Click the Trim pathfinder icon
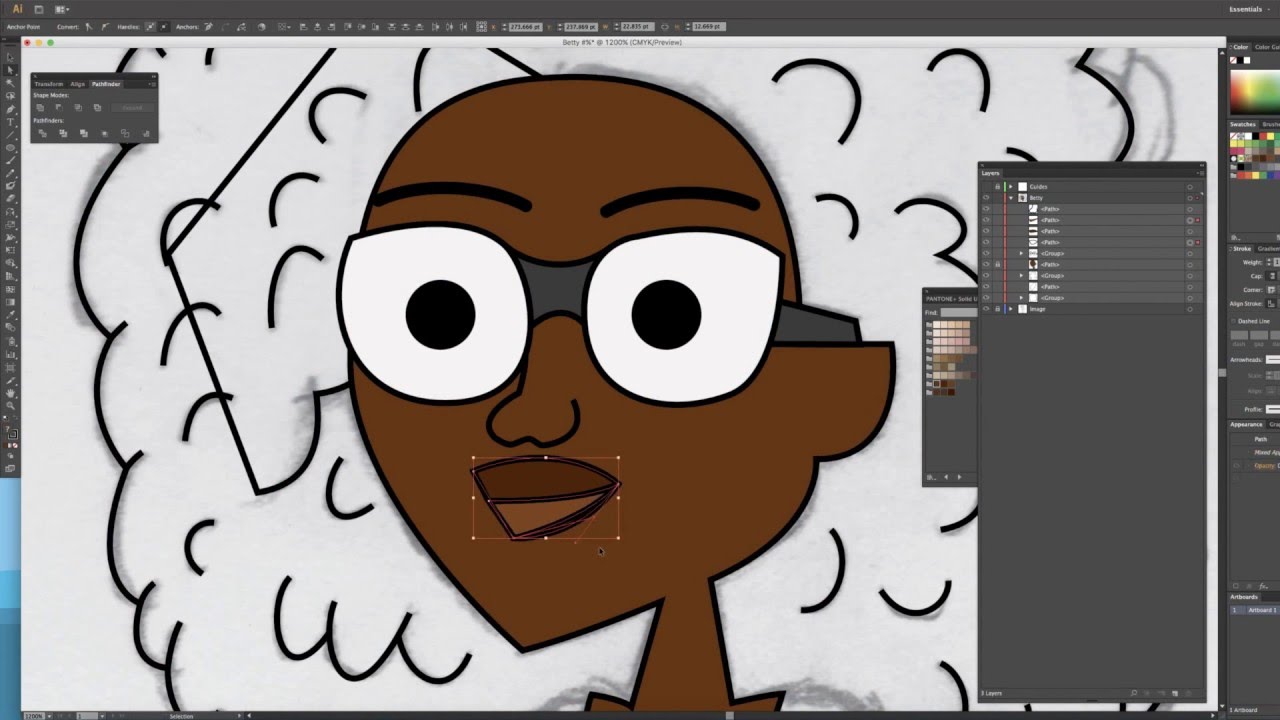Screen dimensions: 1280x720 (x=63, y=133)
